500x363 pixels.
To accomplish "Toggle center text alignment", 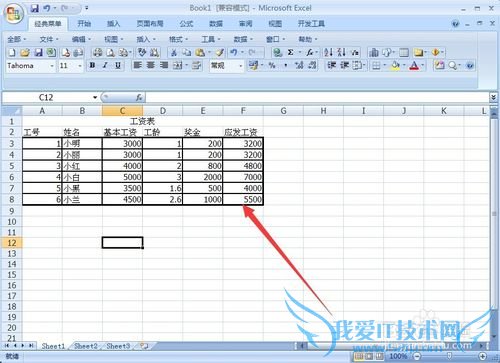I will point(150,65).
